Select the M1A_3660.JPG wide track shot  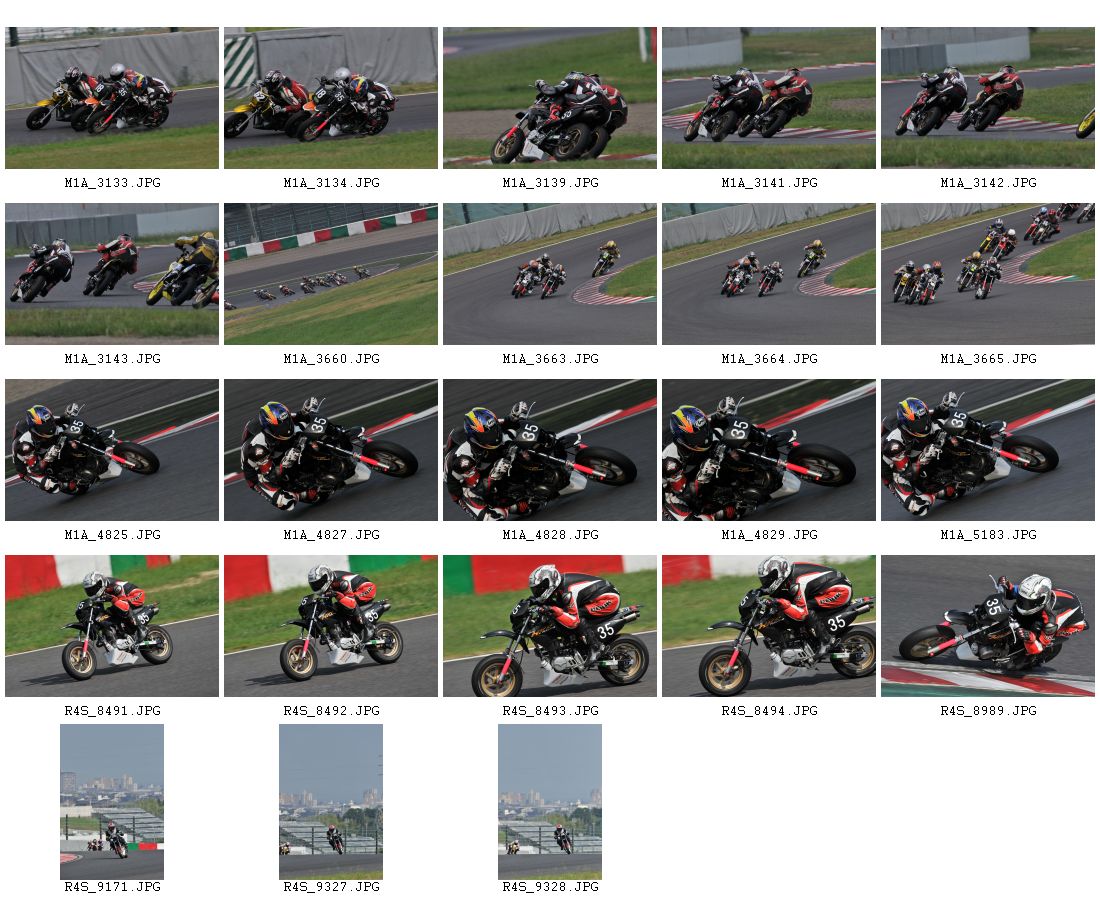(330, 274)
